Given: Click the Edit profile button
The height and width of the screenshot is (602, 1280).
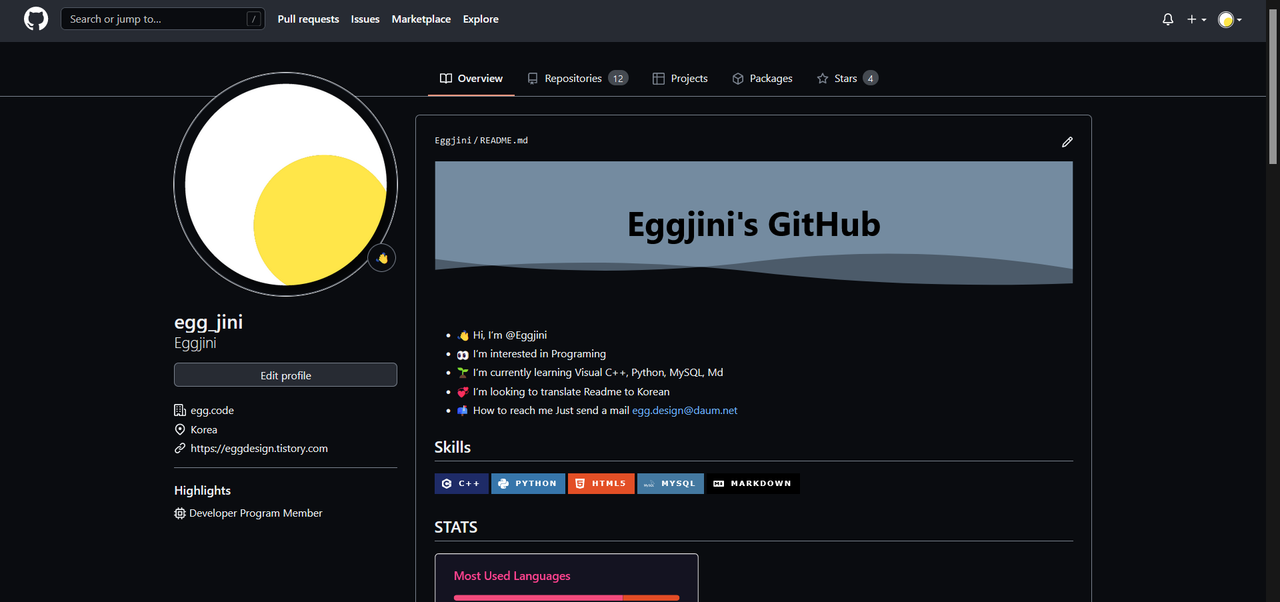Looking at the screenshot, I should [x=285, y=375].
